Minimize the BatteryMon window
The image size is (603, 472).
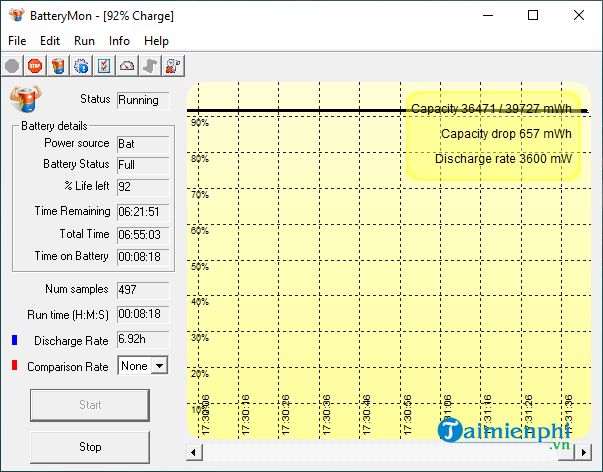(488, 15)
